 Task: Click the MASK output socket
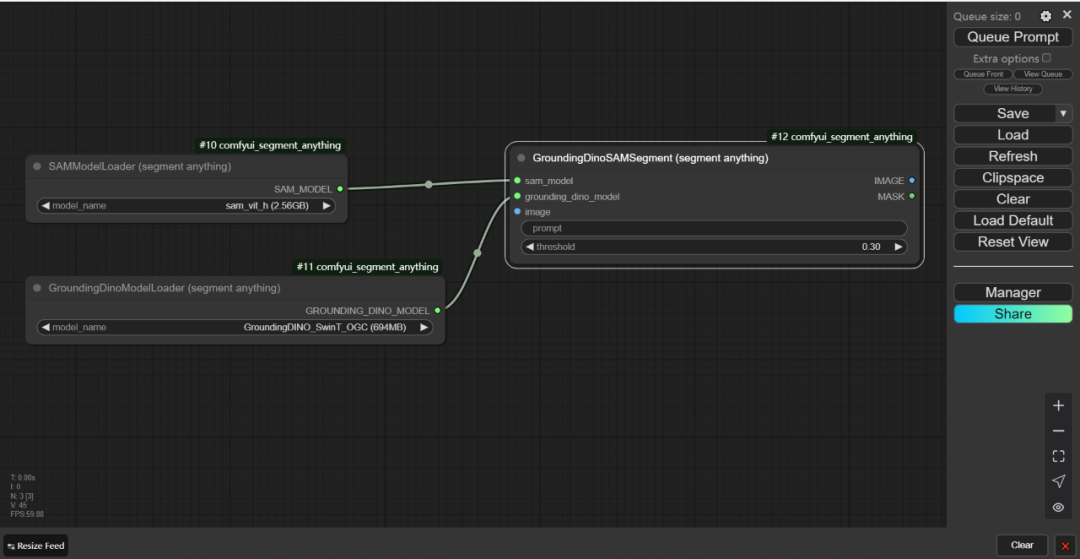pos(912,196)
